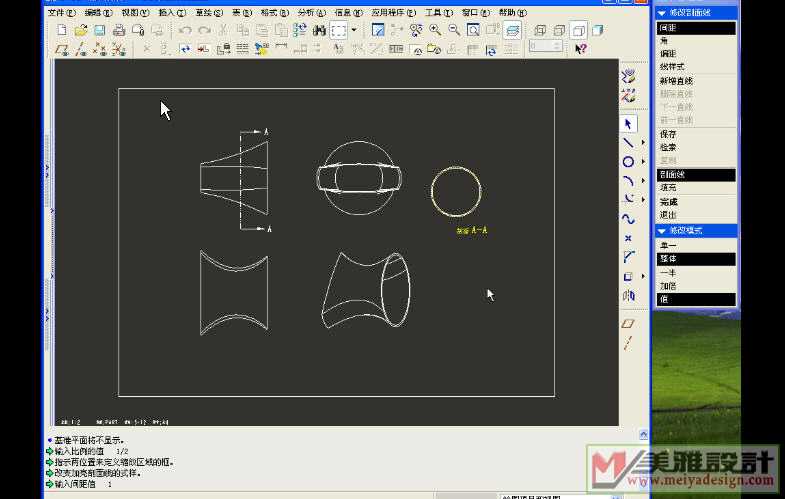Click the context help question-arrow icon
Viewport: 785px width, 499px height.
click(x=581, y=48)
